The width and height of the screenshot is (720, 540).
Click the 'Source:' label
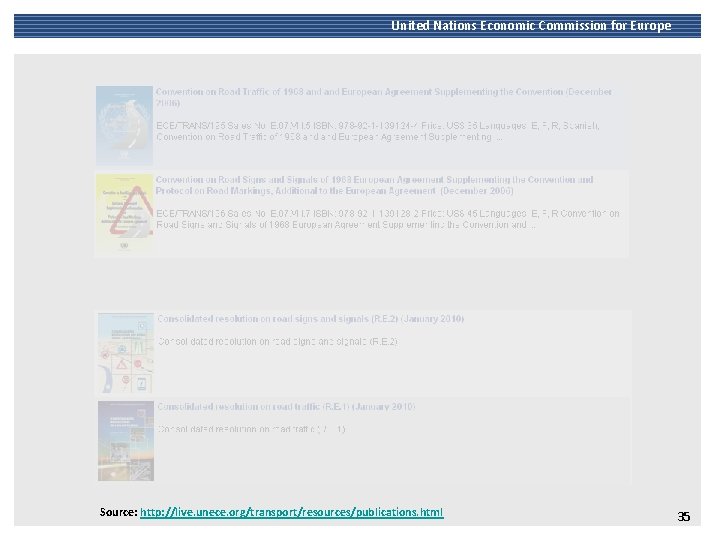118,512
